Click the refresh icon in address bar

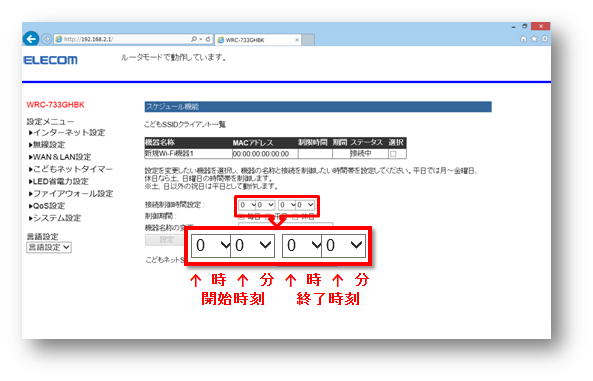click(x=208, y=39)
